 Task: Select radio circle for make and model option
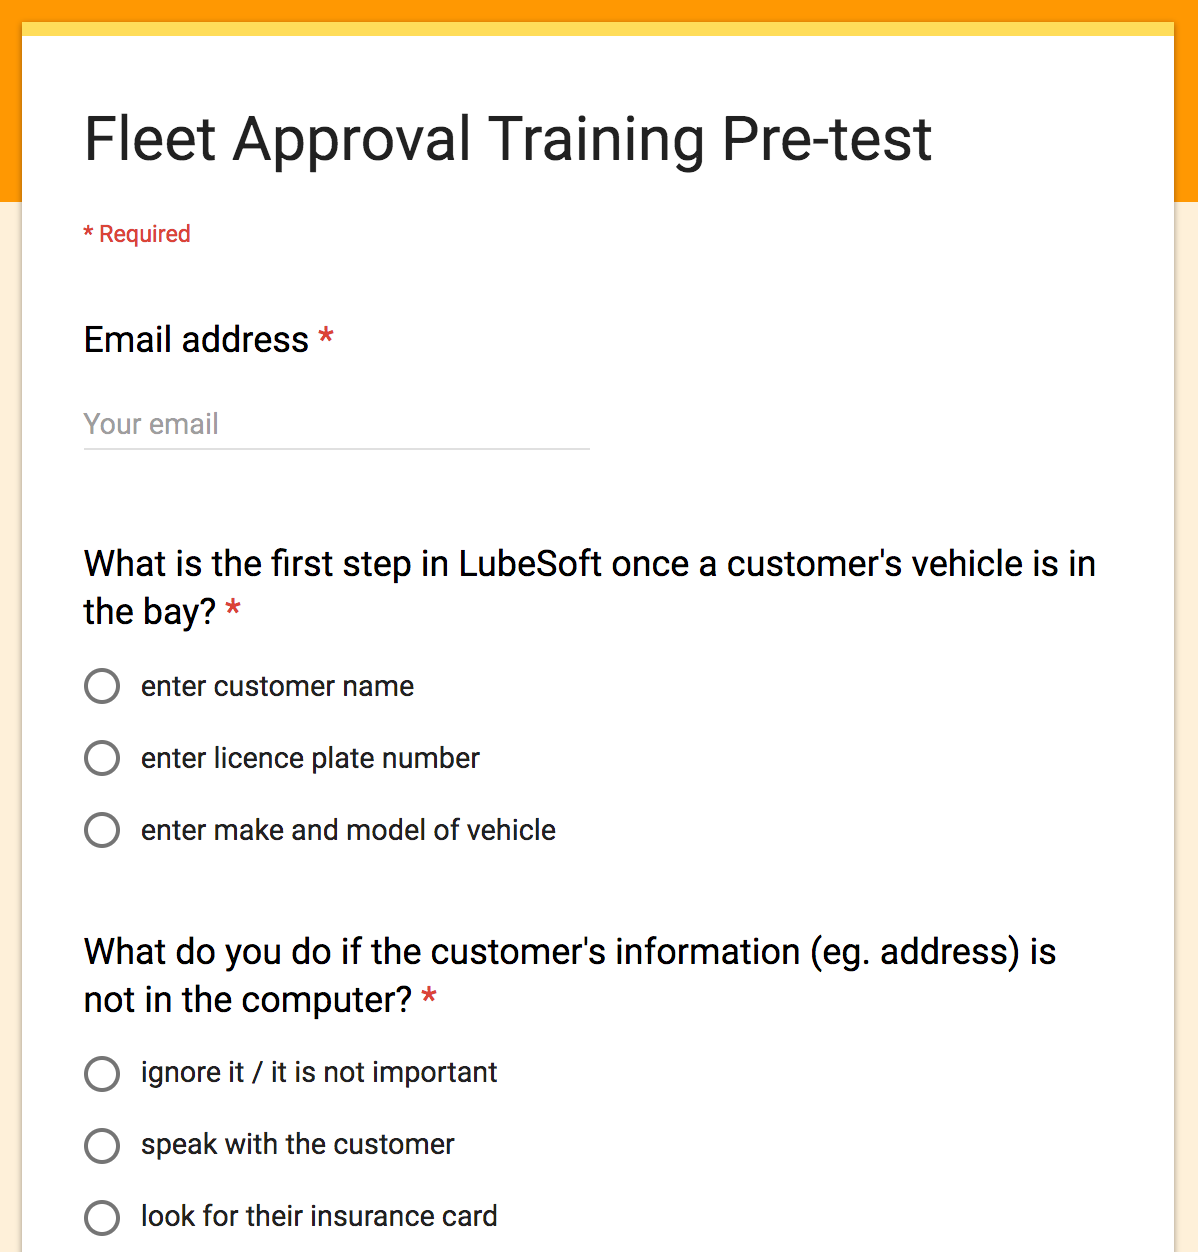102,831
